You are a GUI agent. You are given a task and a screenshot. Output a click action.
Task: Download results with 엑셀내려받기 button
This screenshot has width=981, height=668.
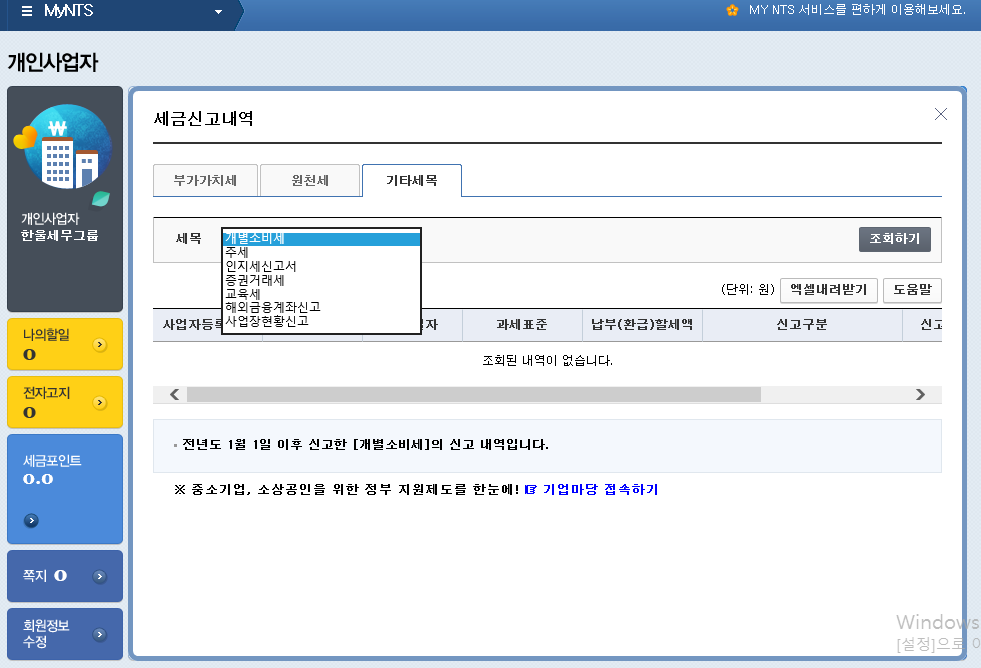828,290
